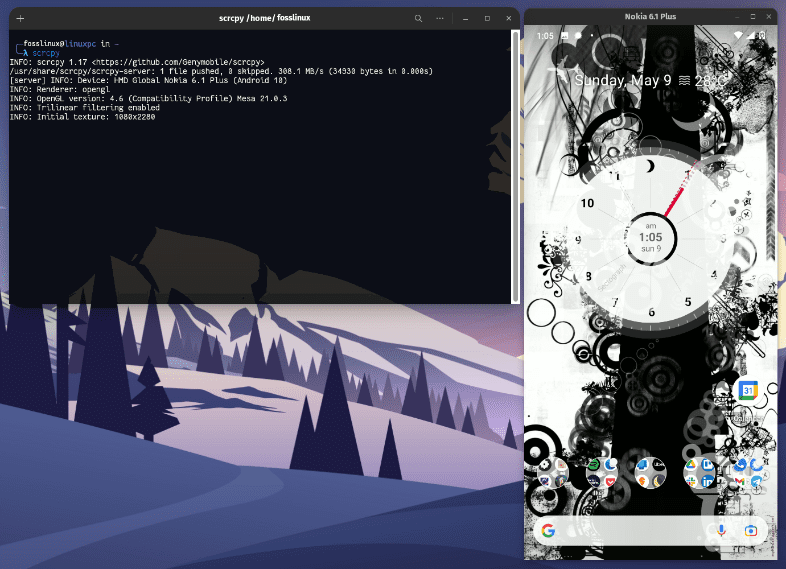Click the terminal vertical scrollbar

pyautogui.click(x=515, y=166)
